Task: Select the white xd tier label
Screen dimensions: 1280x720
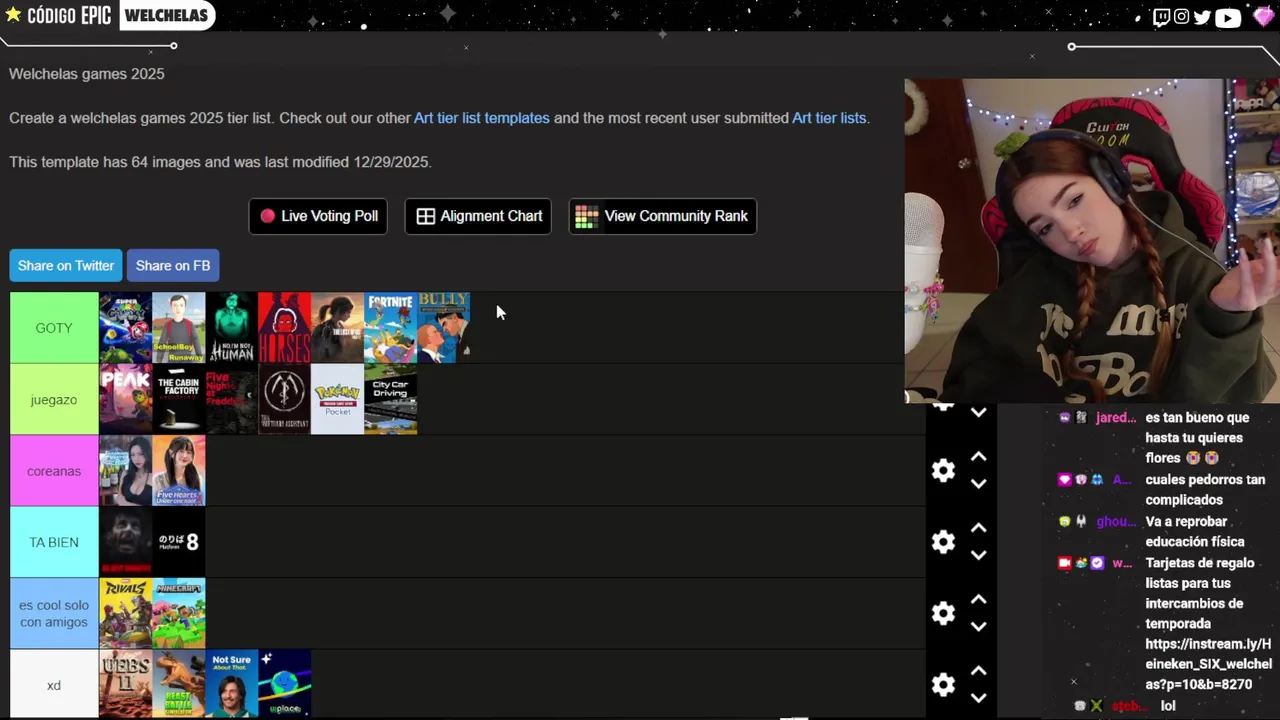Action: [54, 685]
